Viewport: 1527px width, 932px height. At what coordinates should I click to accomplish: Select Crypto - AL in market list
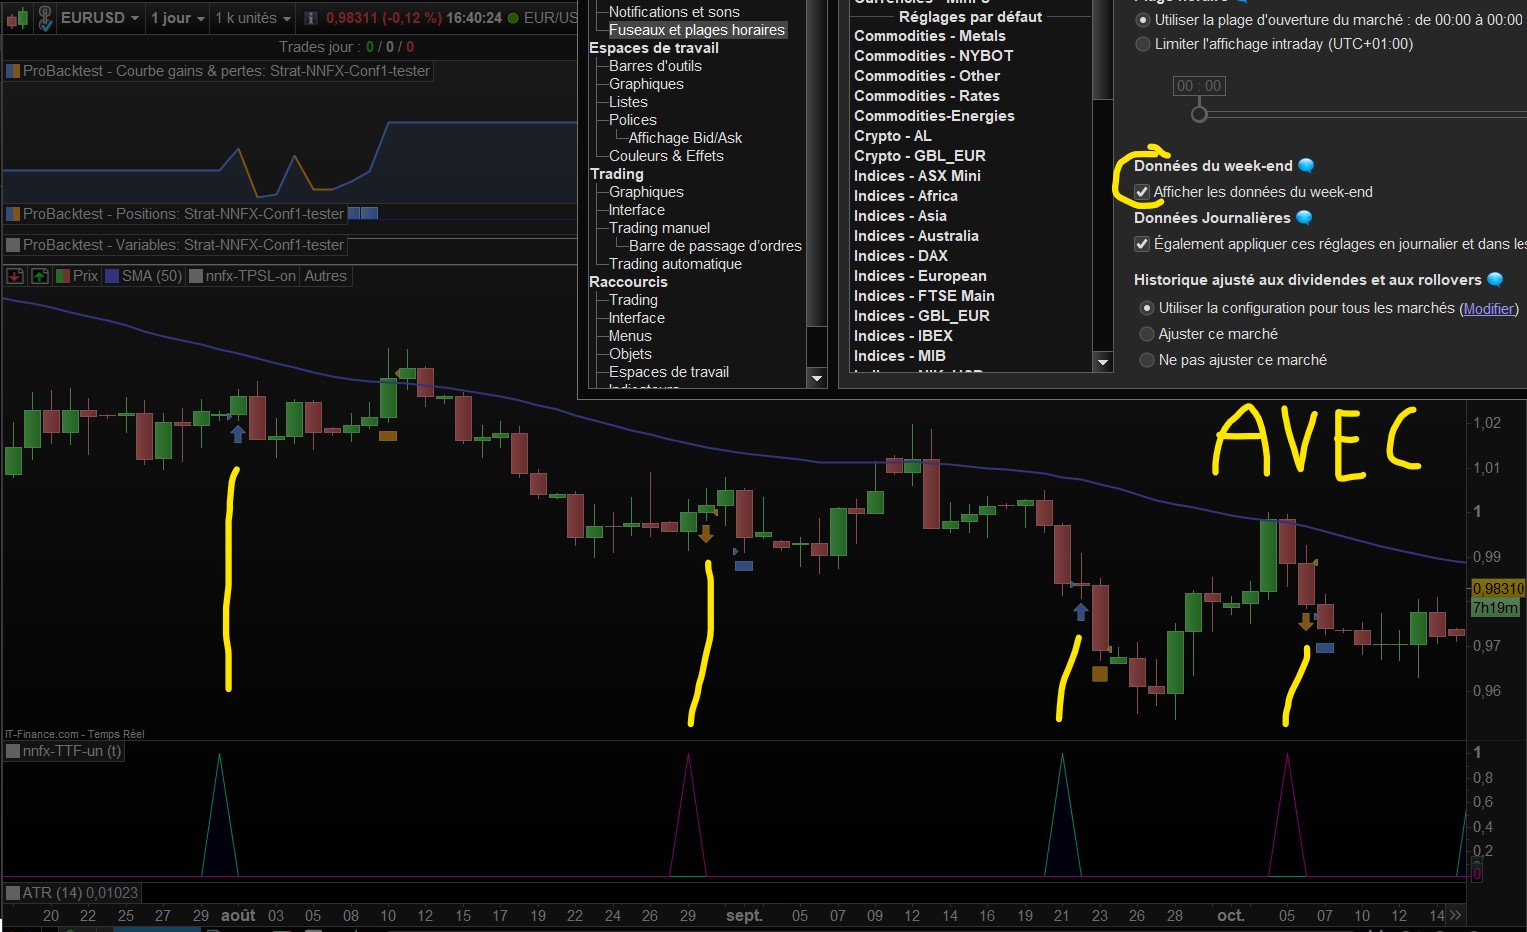coord(893,136)
